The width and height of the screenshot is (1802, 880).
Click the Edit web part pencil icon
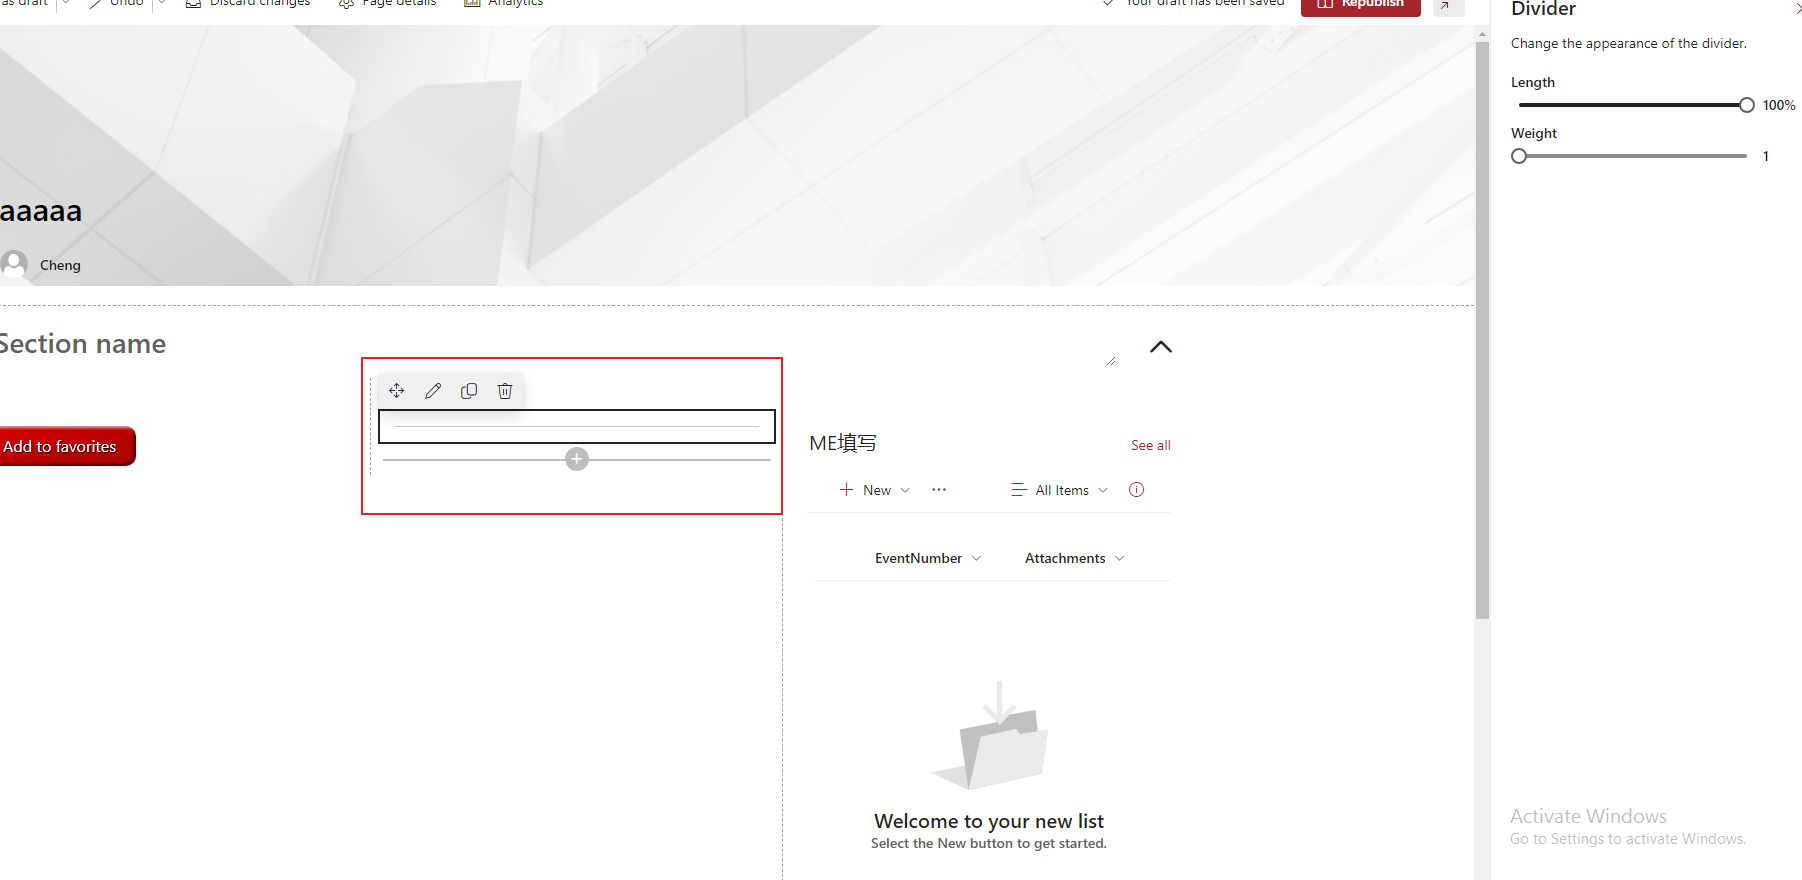tap(433, 391)
